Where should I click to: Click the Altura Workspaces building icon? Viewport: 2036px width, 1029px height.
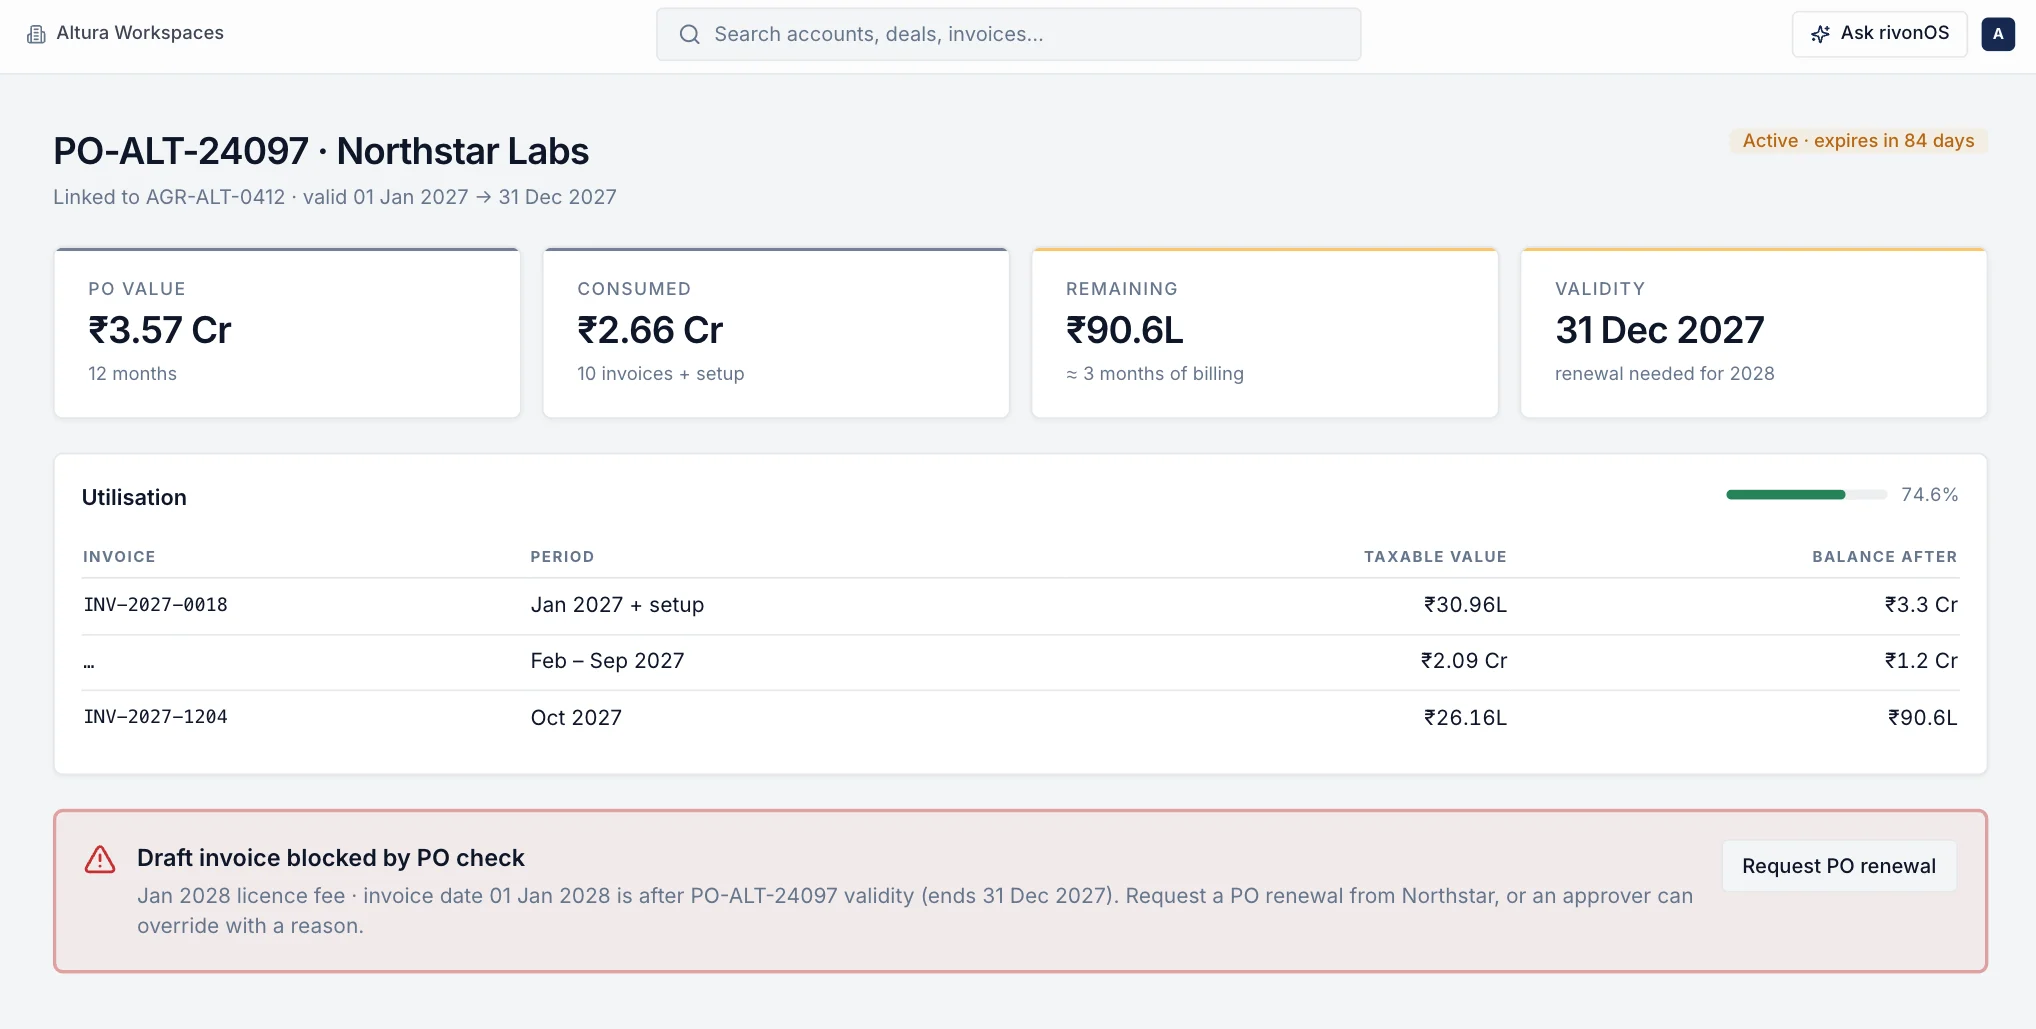pyautogui.click(x=36, y=34)
